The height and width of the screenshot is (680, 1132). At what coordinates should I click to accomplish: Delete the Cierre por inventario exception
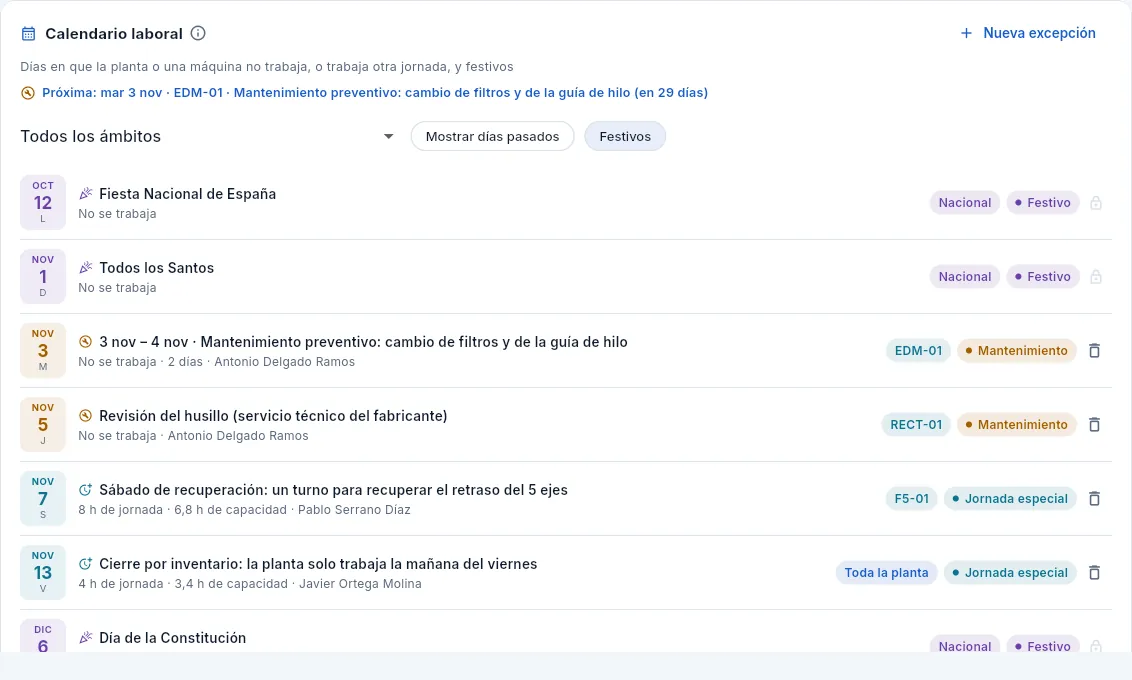click(x=1094, y=572)
